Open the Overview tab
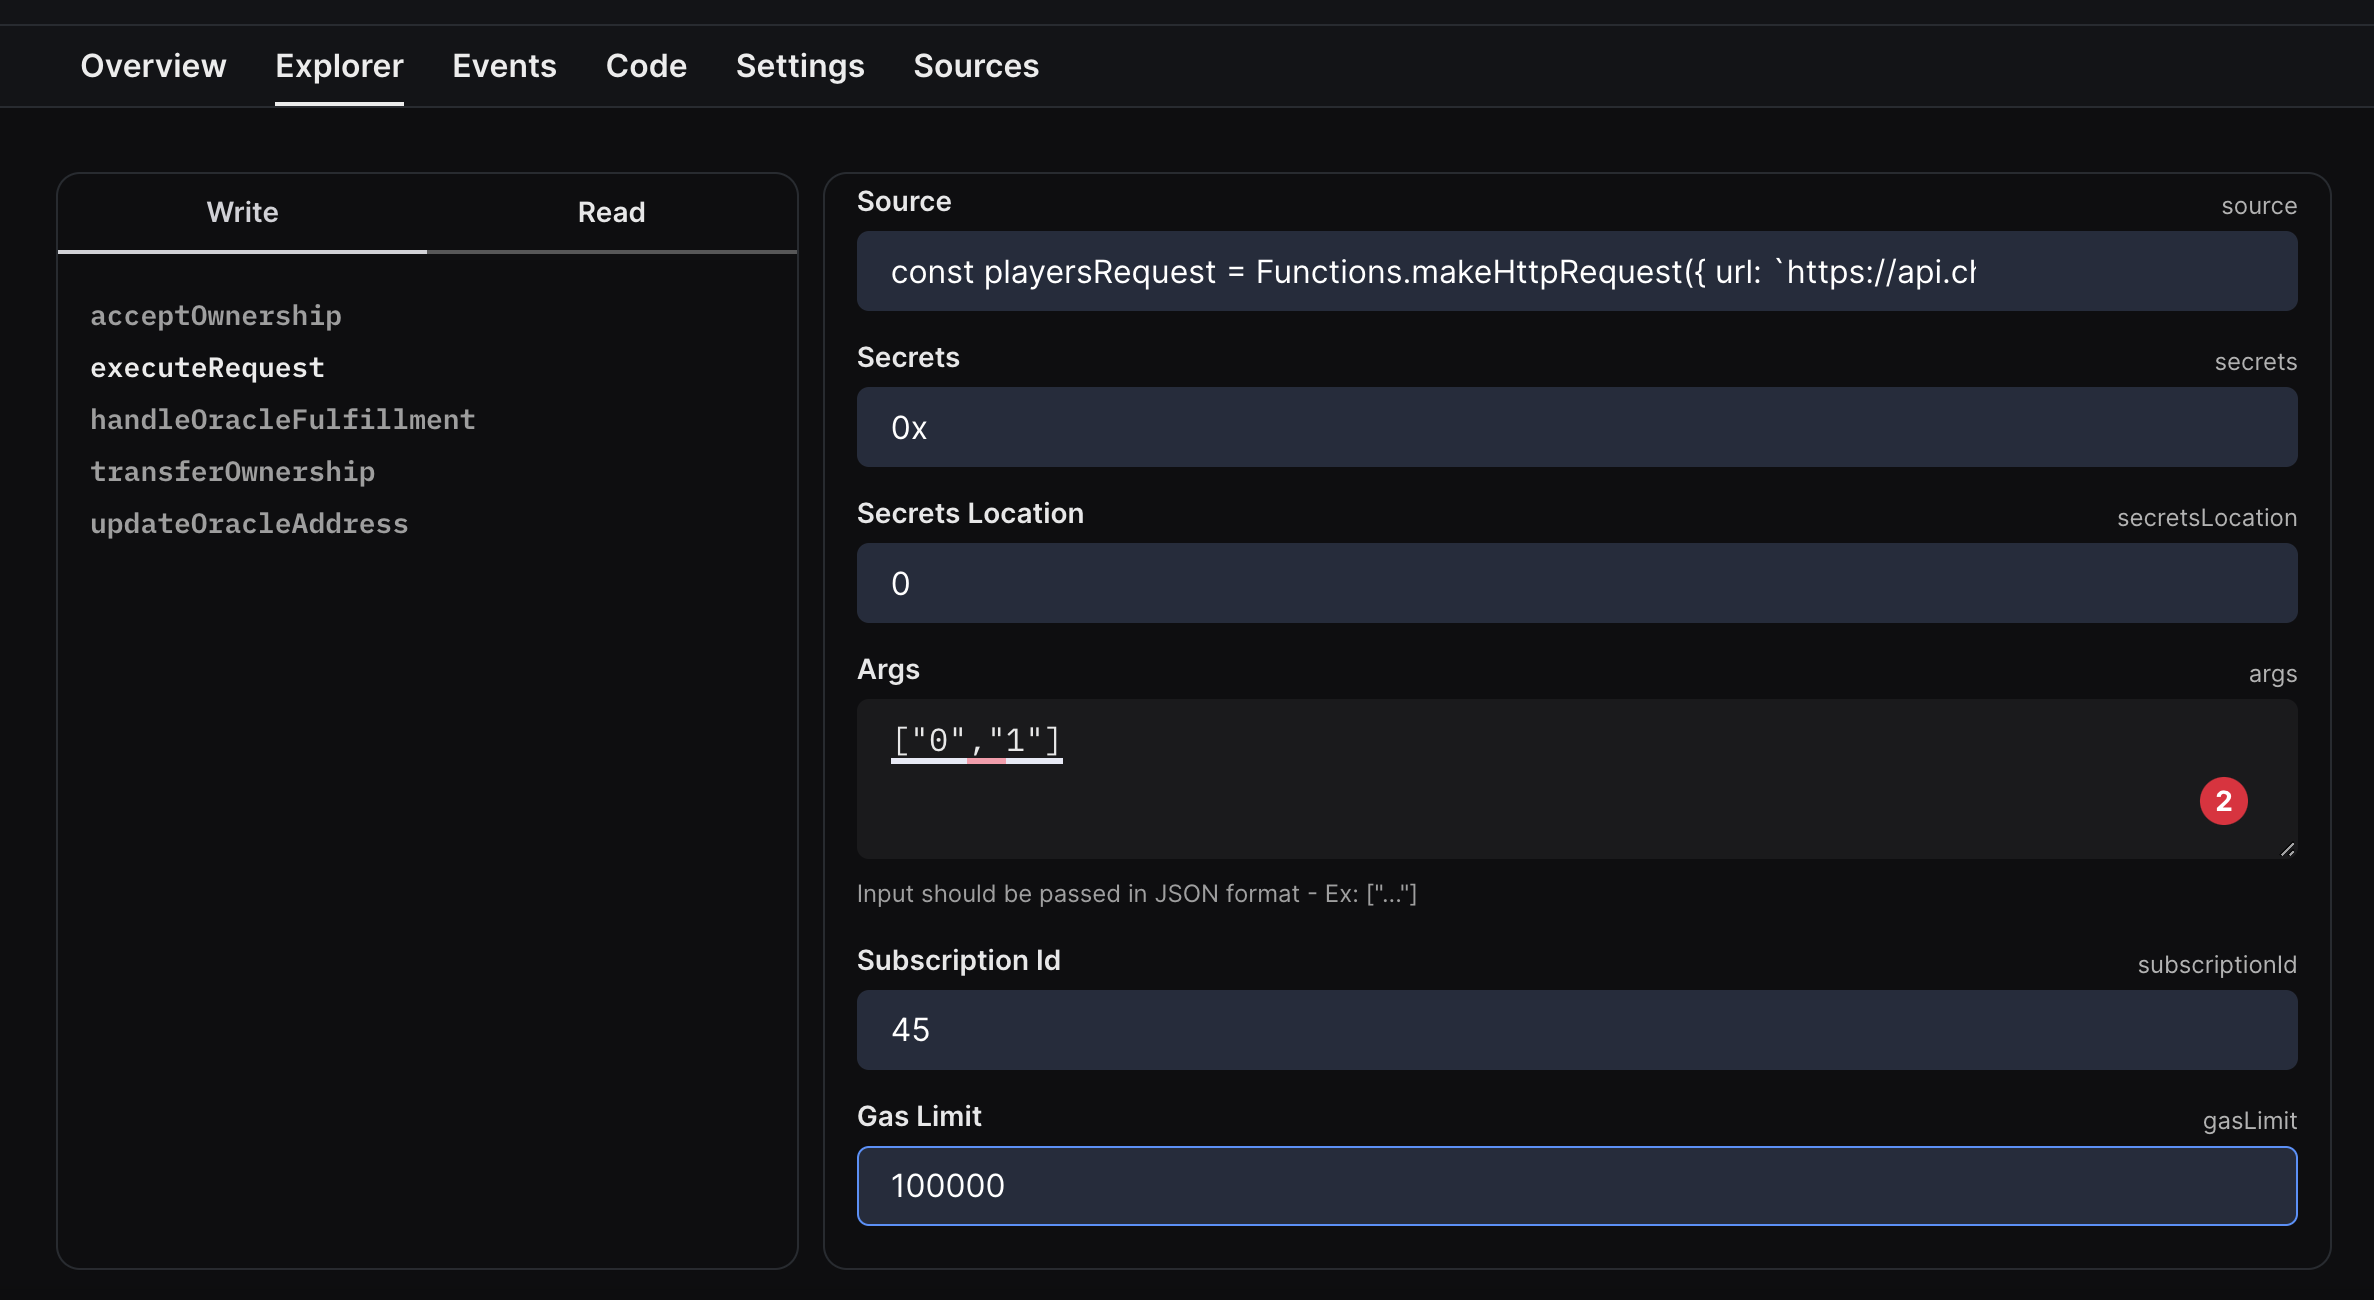Screen dimensions: 2374x1300 click(x=153, y=66)
